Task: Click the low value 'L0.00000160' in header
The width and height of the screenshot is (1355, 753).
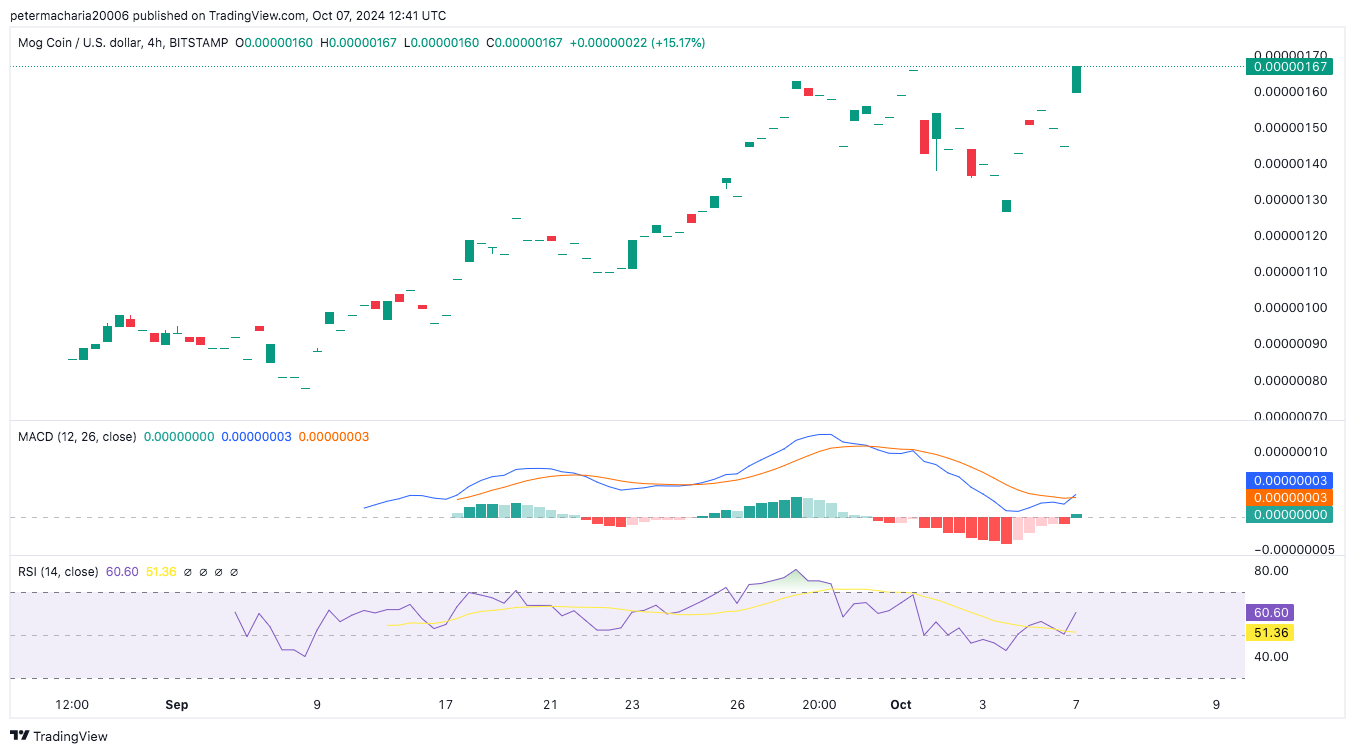Action: pos(441,43)
